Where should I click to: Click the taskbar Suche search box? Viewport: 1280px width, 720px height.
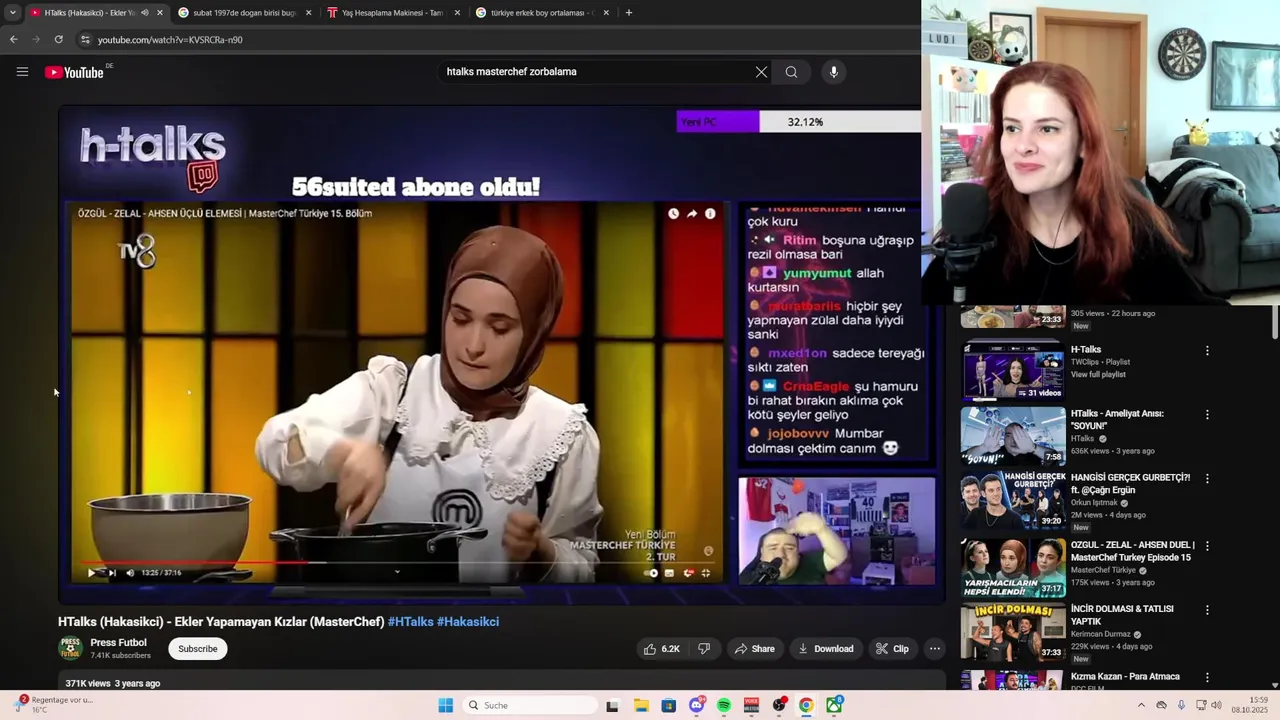click(x=530, y=705)
